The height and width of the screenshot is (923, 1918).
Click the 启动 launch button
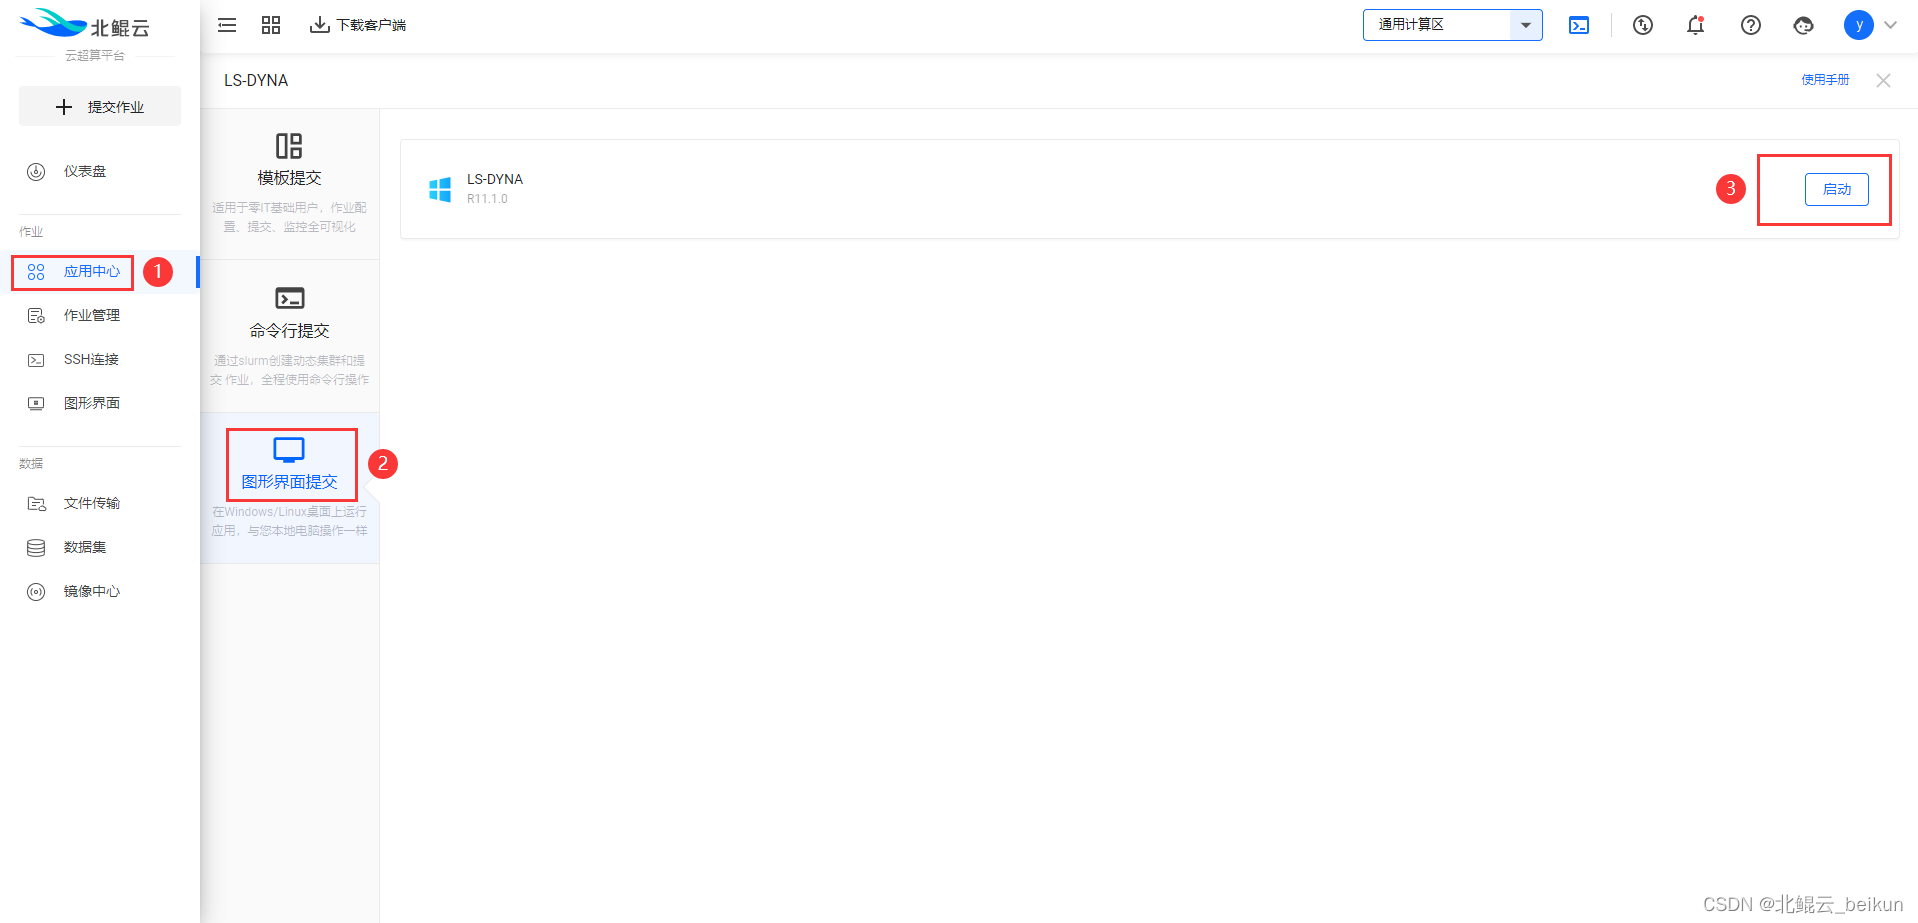1837,189
